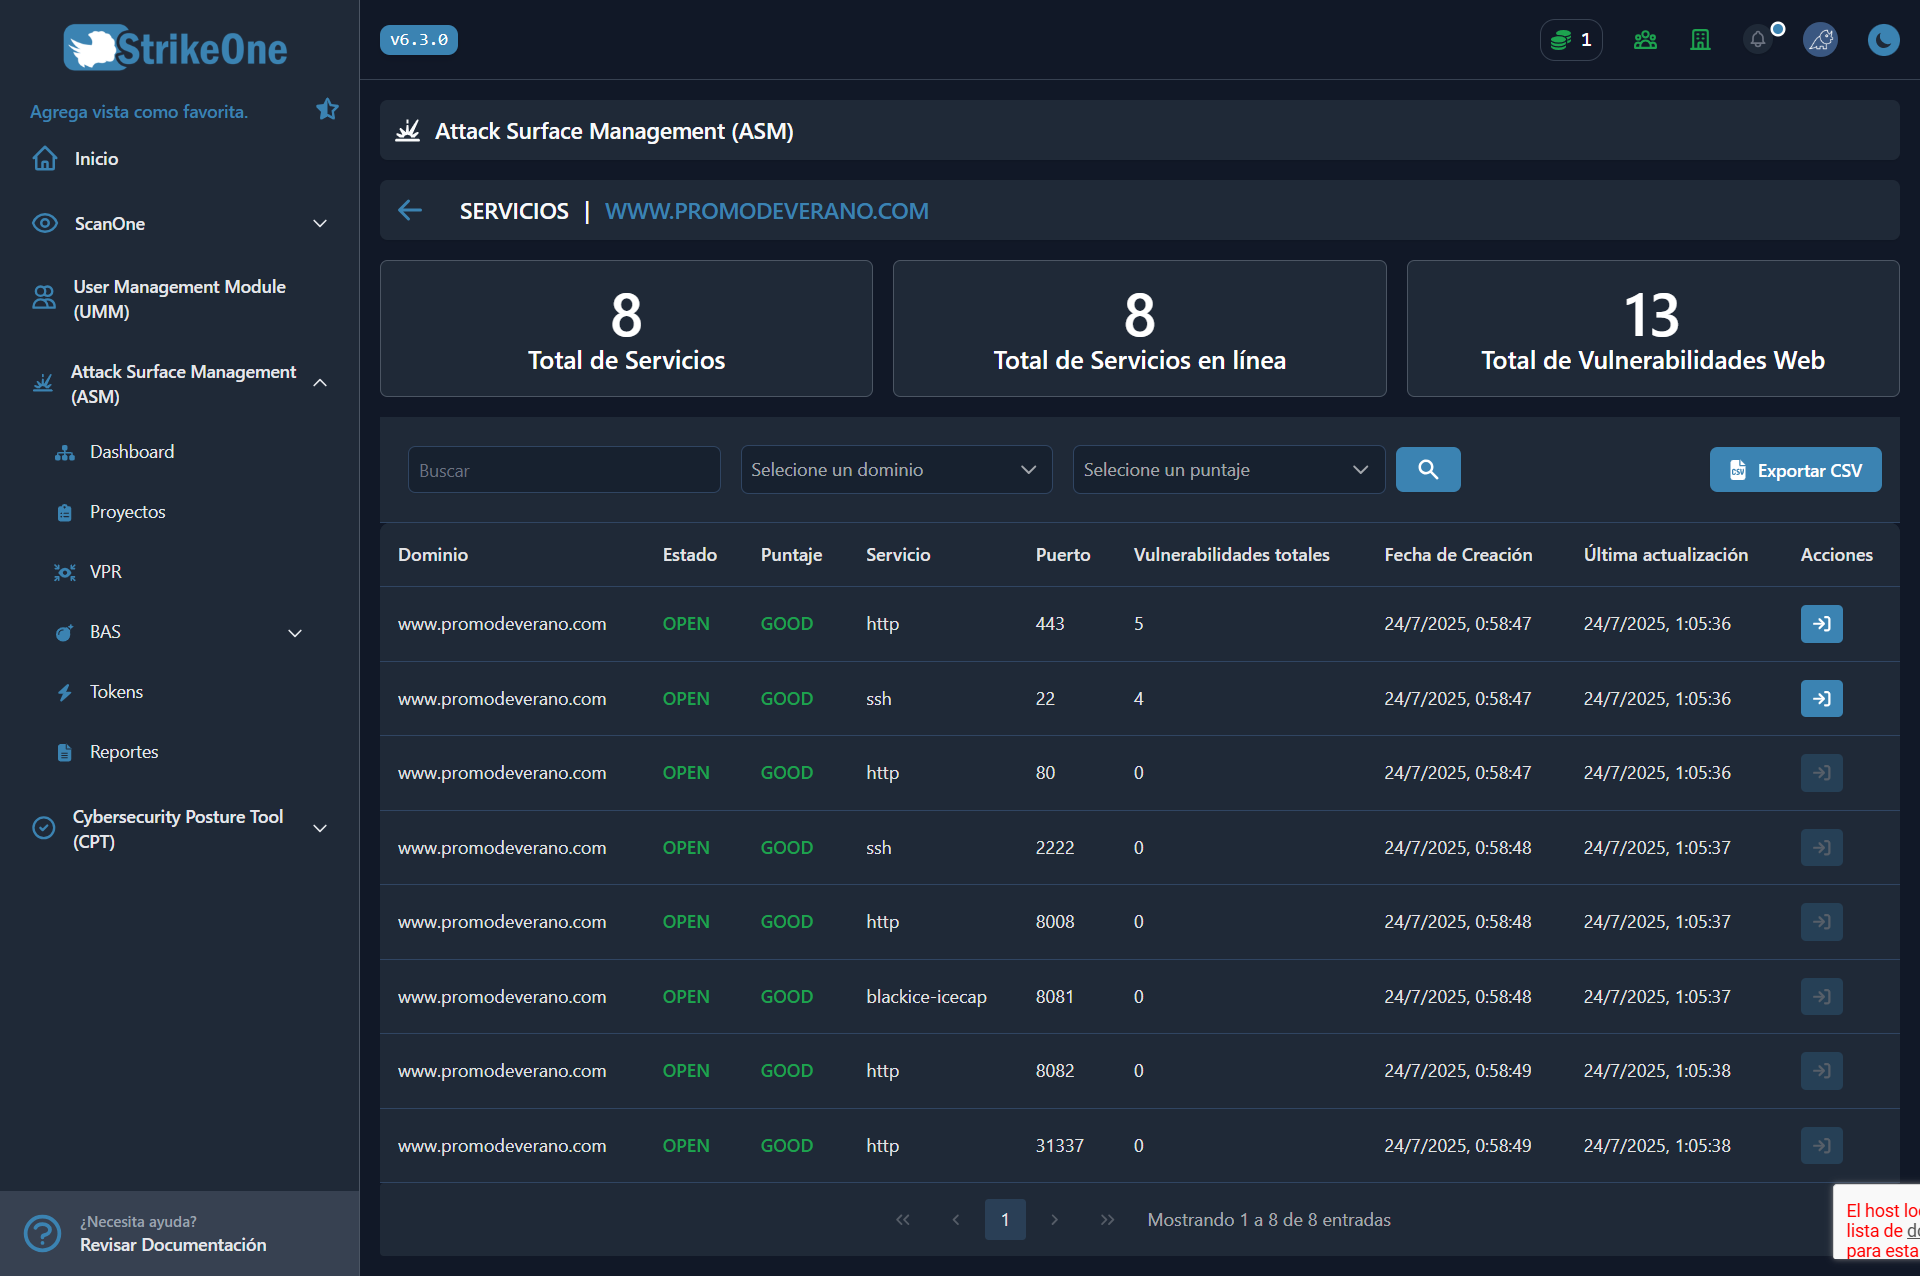
Task: Select the OPEN status on the ssh port 22 row
Action: (686, 698)
